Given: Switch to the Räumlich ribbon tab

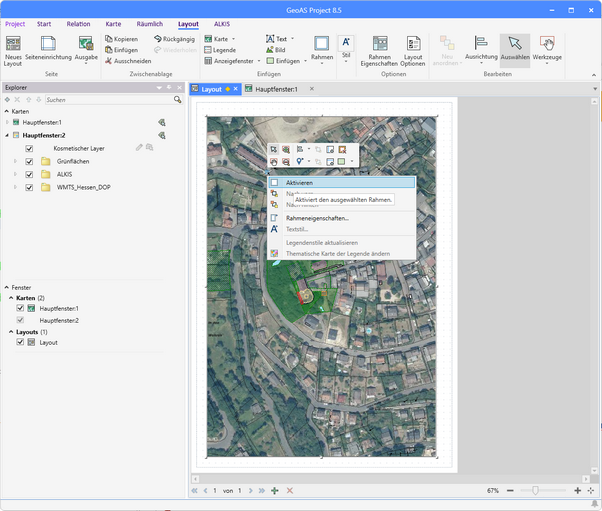Looking at the screenshot, I should 150,24.
